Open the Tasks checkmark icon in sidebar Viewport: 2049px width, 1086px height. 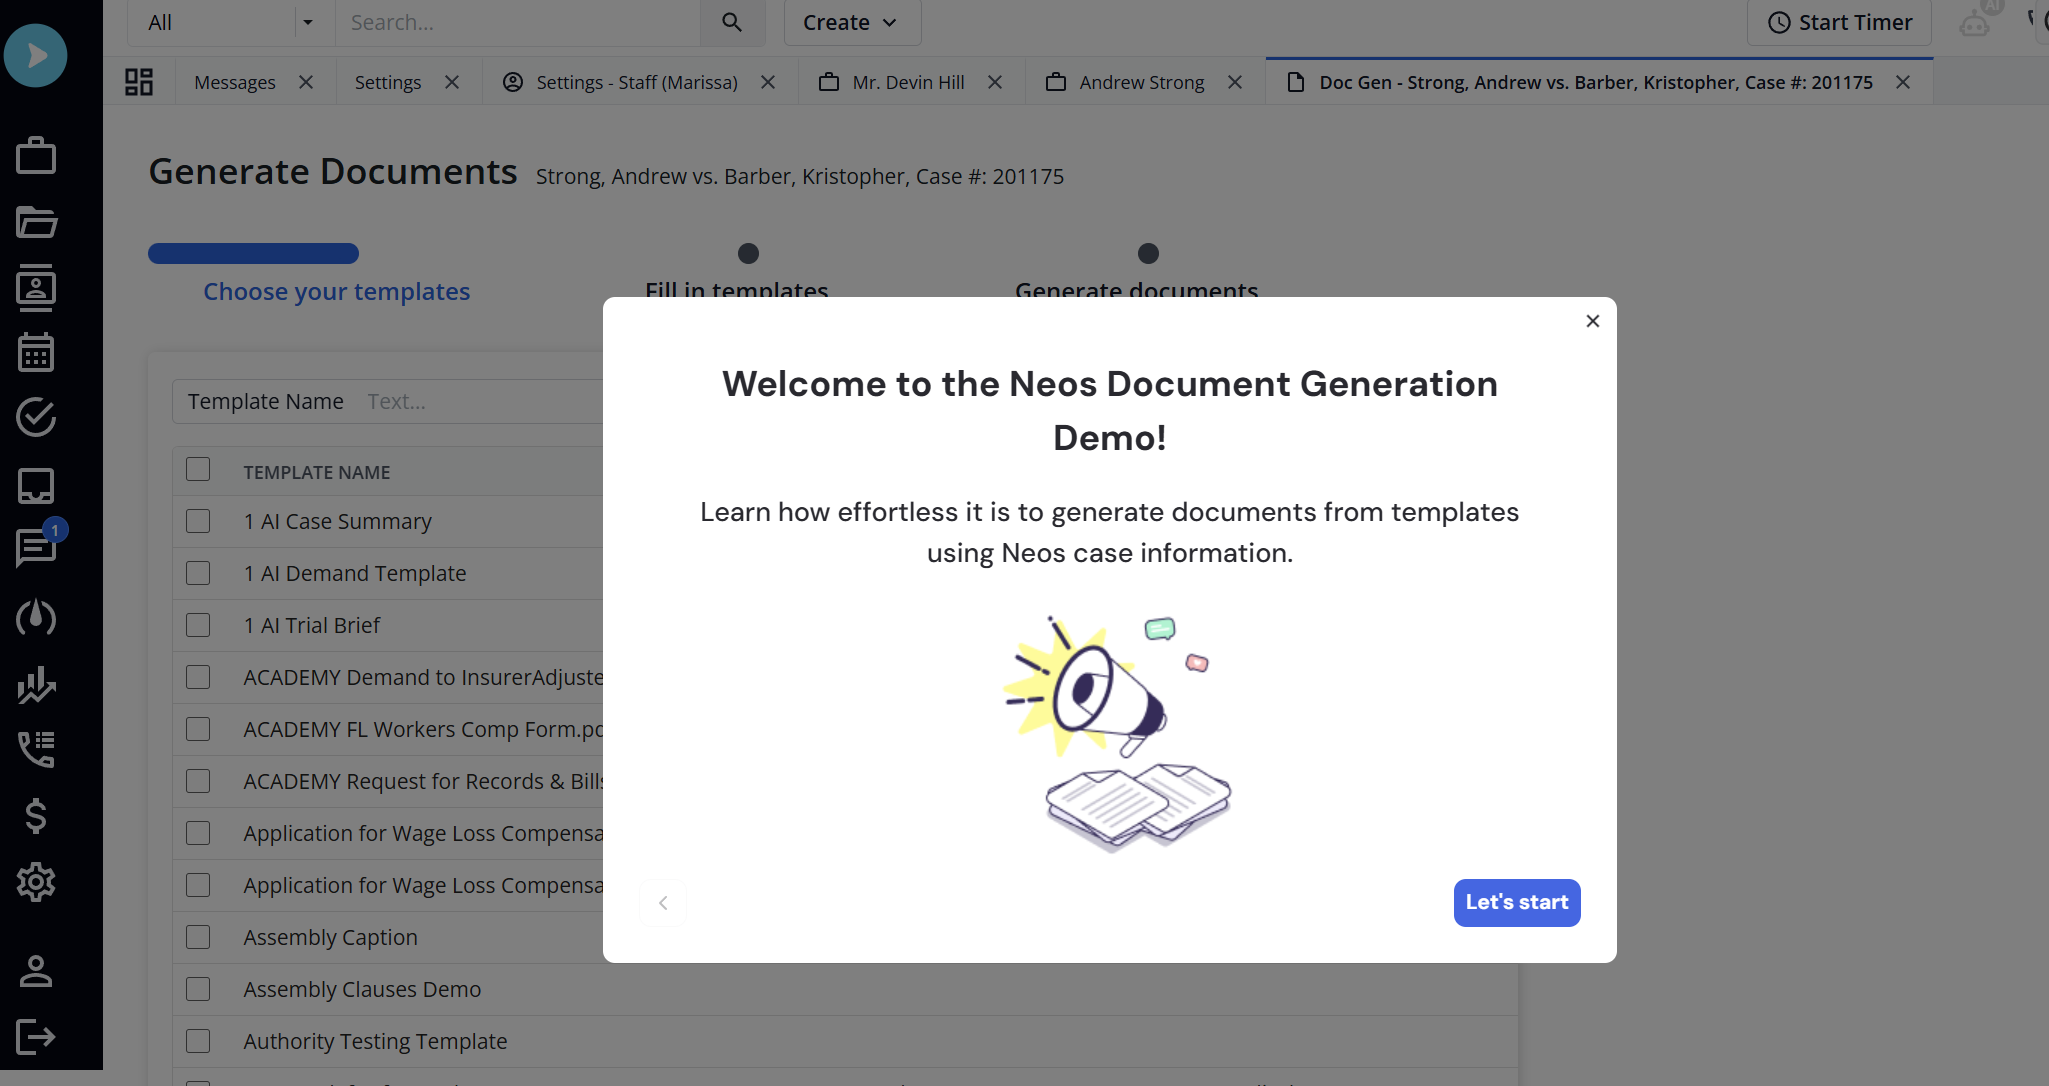pyautogui.click(x=37, y=418)
